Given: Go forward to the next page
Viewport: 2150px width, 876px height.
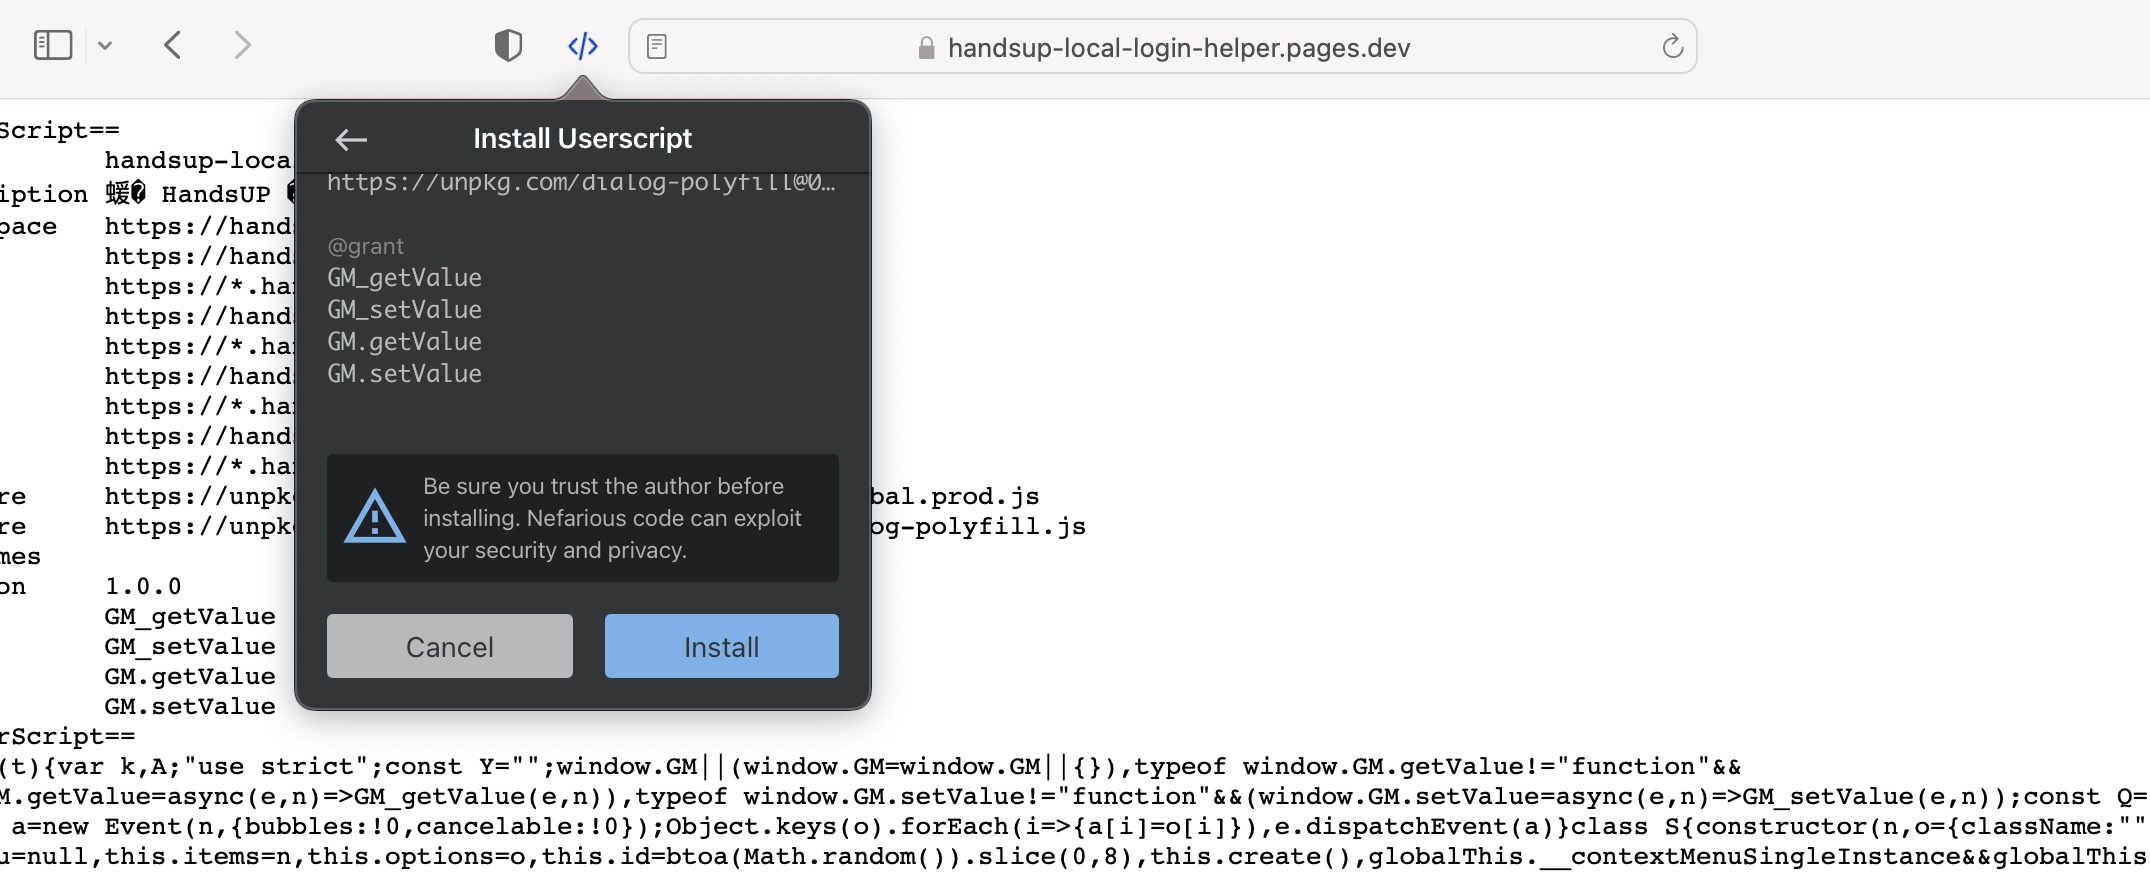Looking at the screenshot, I should [242, 46].
